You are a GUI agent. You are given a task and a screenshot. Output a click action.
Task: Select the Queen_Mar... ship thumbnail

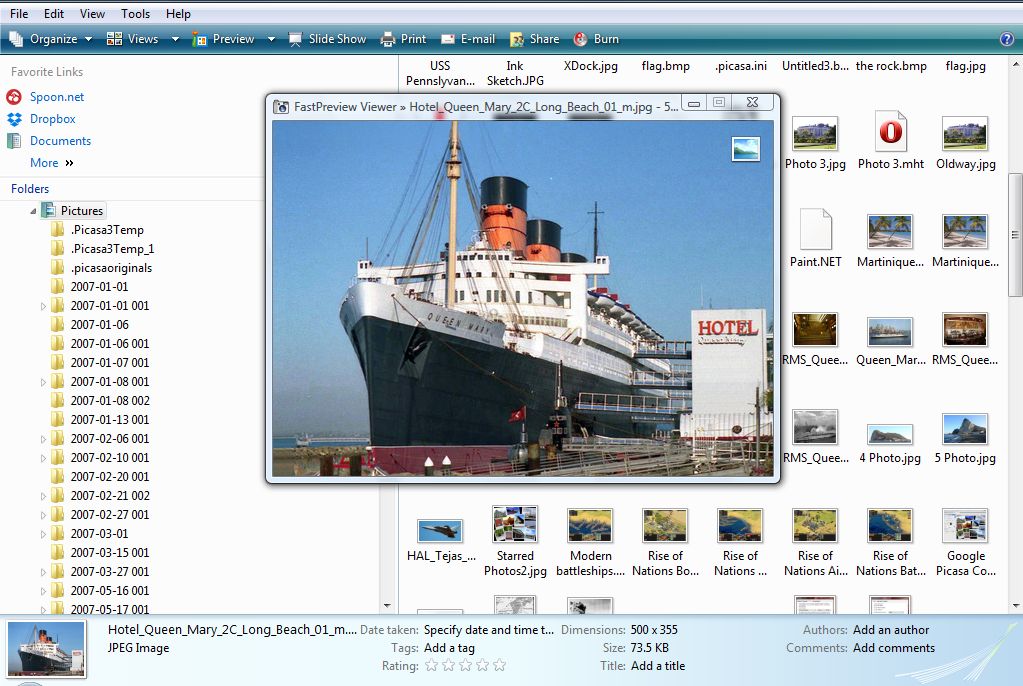pyautogui.click(x=890, y=332)
